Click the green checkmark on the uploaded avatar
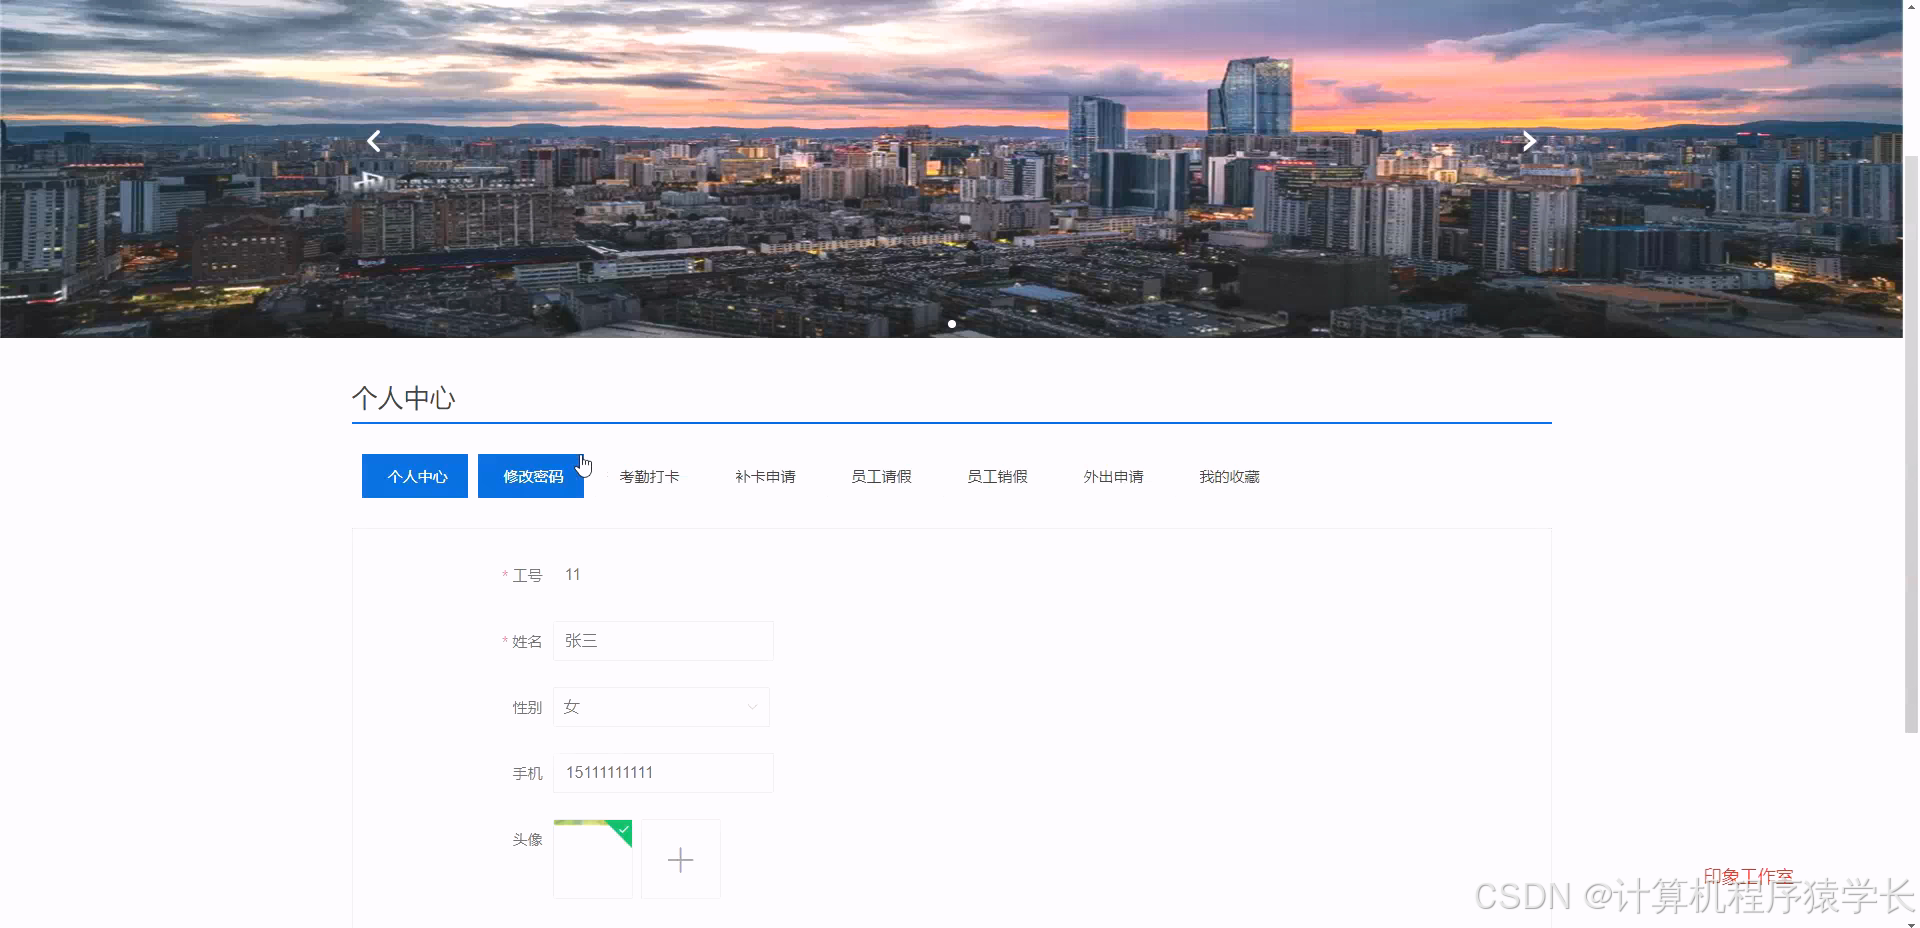The image size is (1920, 928). pyautogui.click(x=621, y=831)
